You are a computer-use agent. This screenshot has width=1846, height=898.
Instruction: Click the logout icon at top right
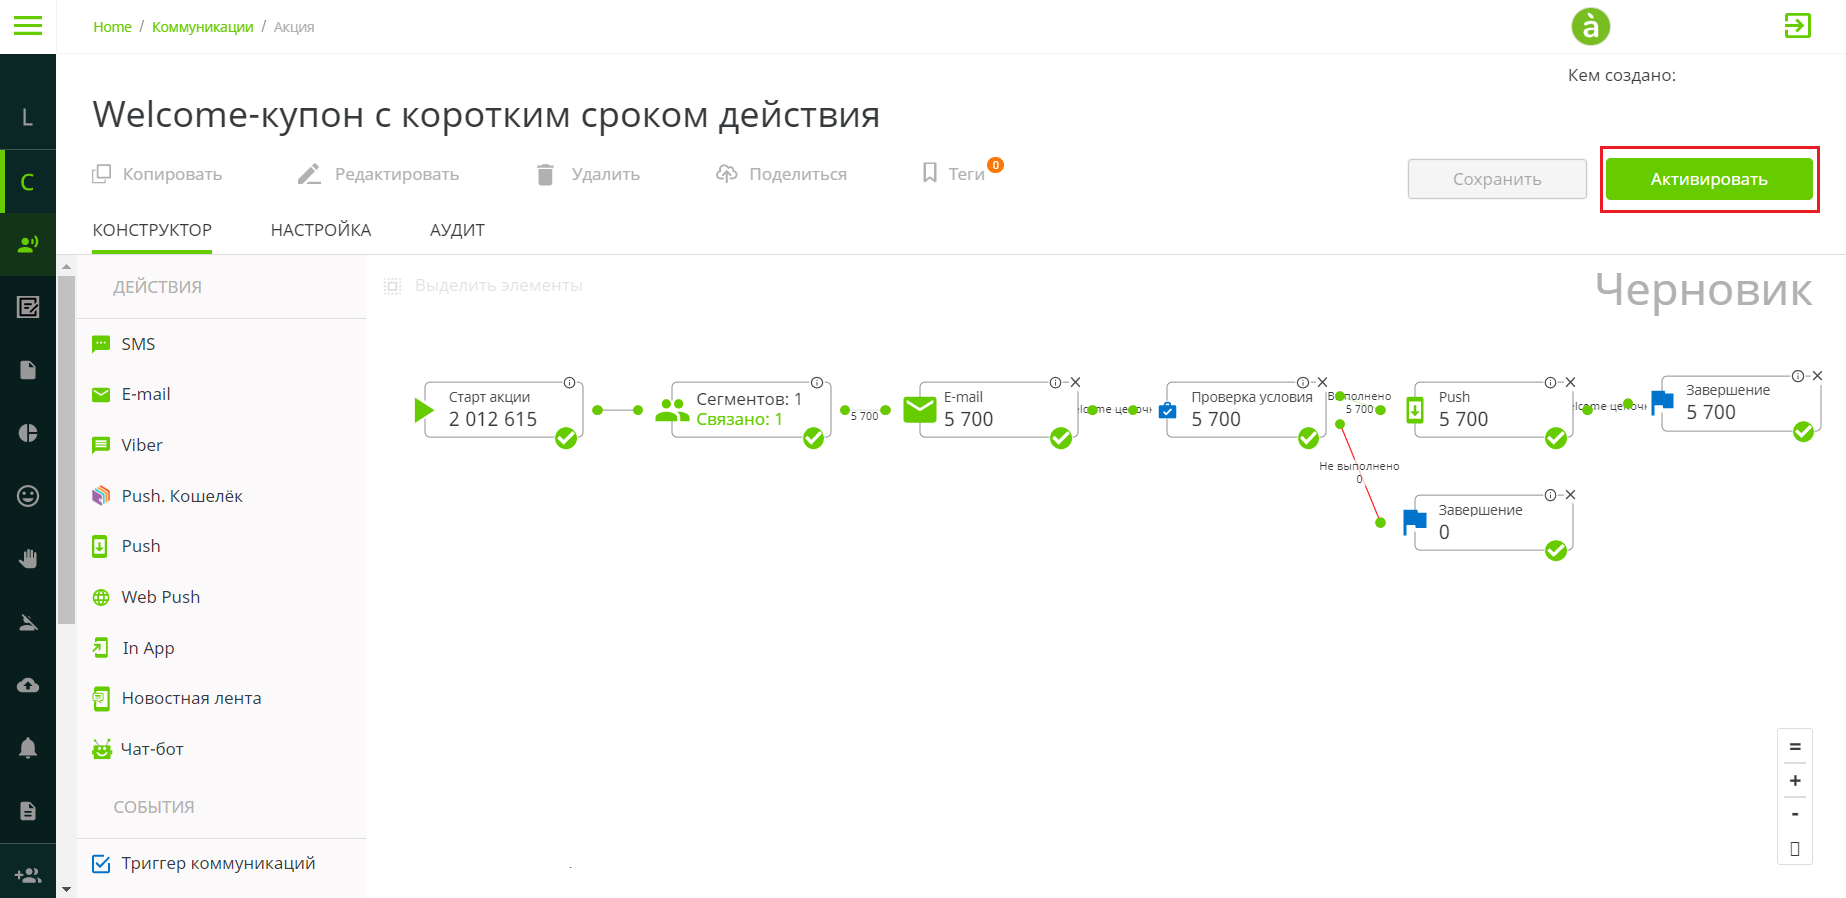1798,26
